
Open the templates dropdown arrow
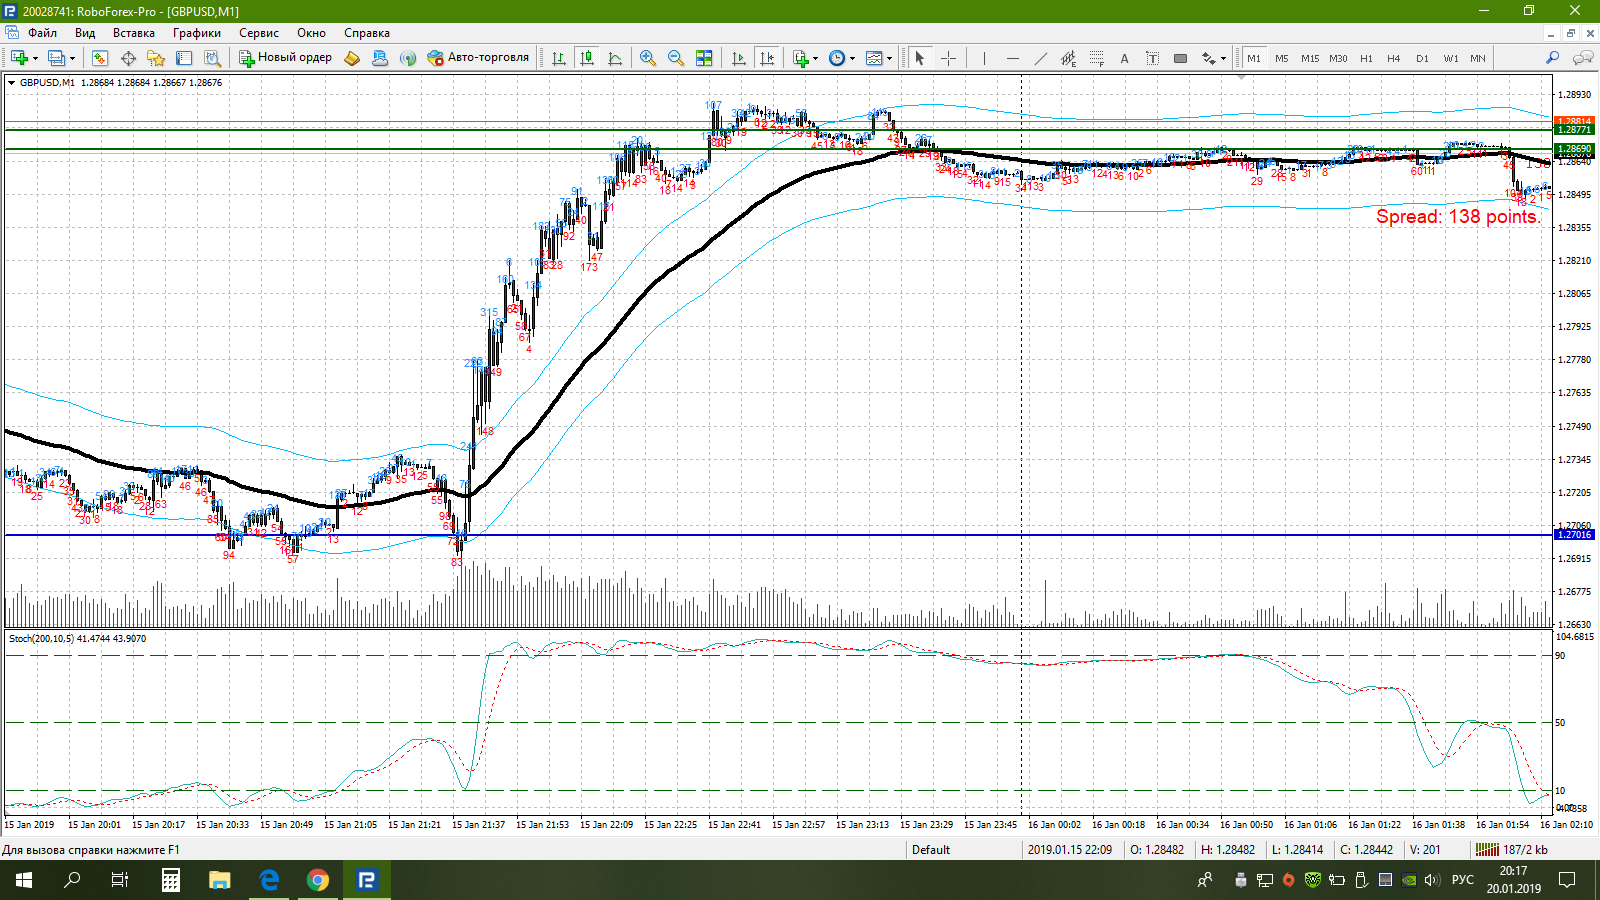(889, 58)
